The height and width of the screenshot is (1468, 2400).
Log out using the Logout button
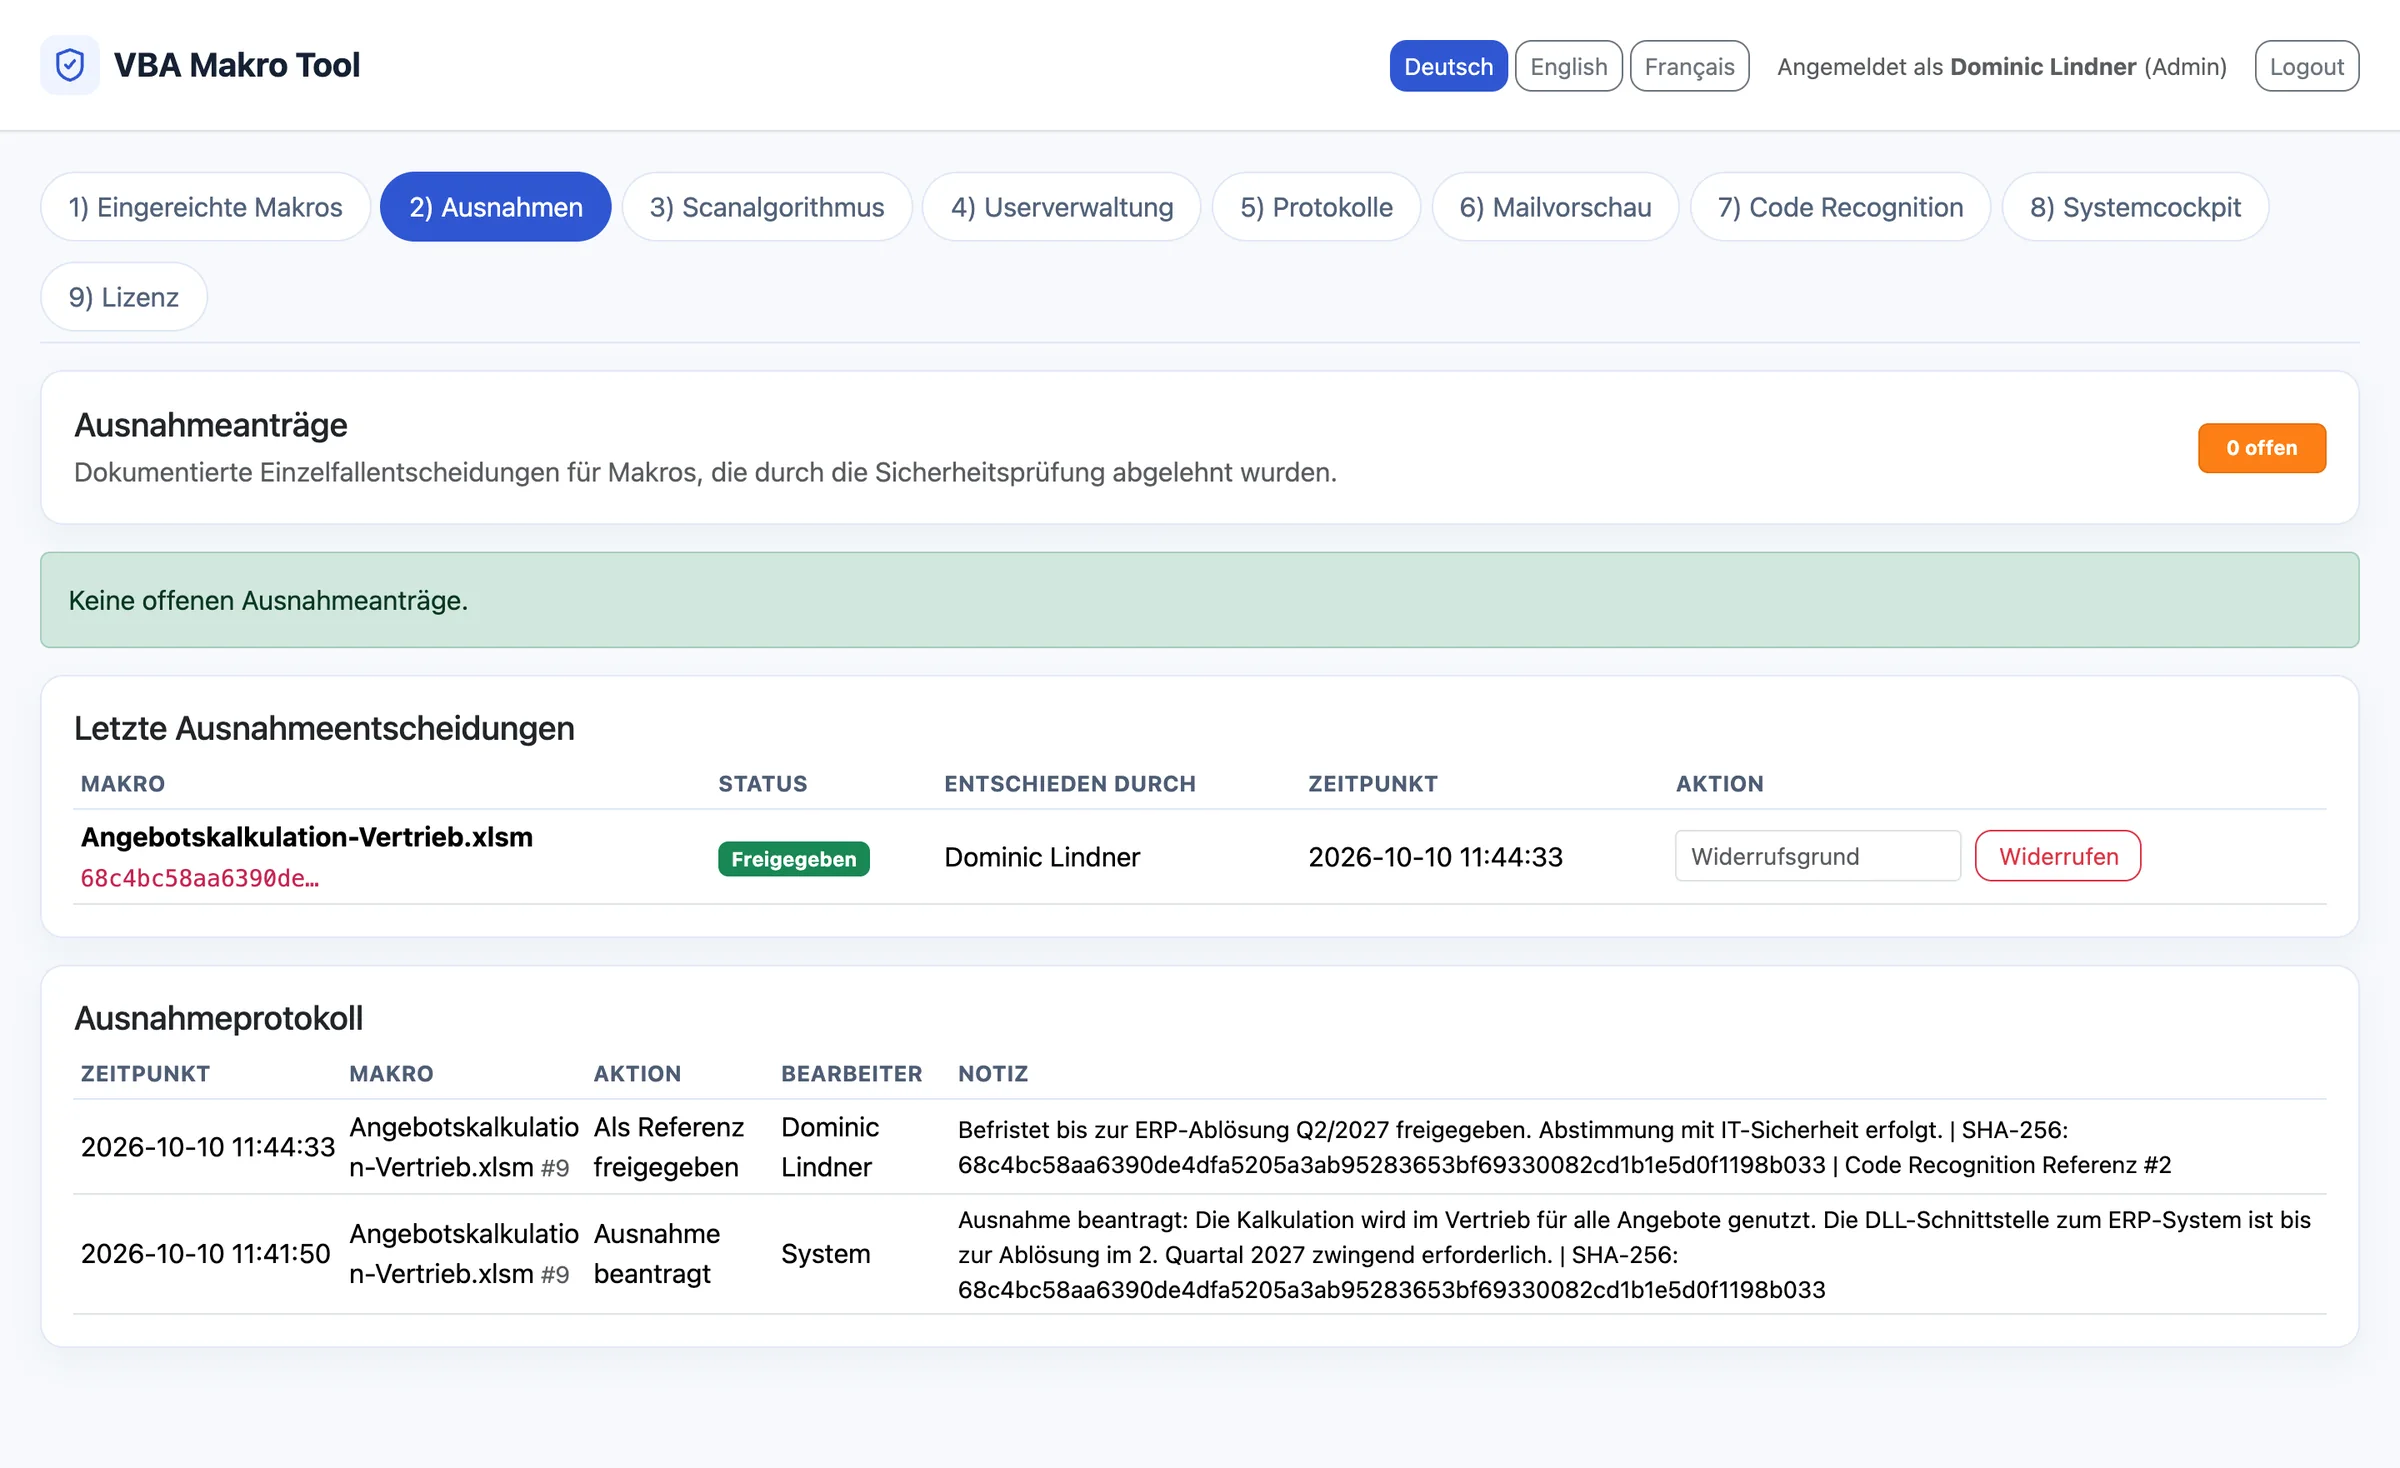(x=2306, y=66)
